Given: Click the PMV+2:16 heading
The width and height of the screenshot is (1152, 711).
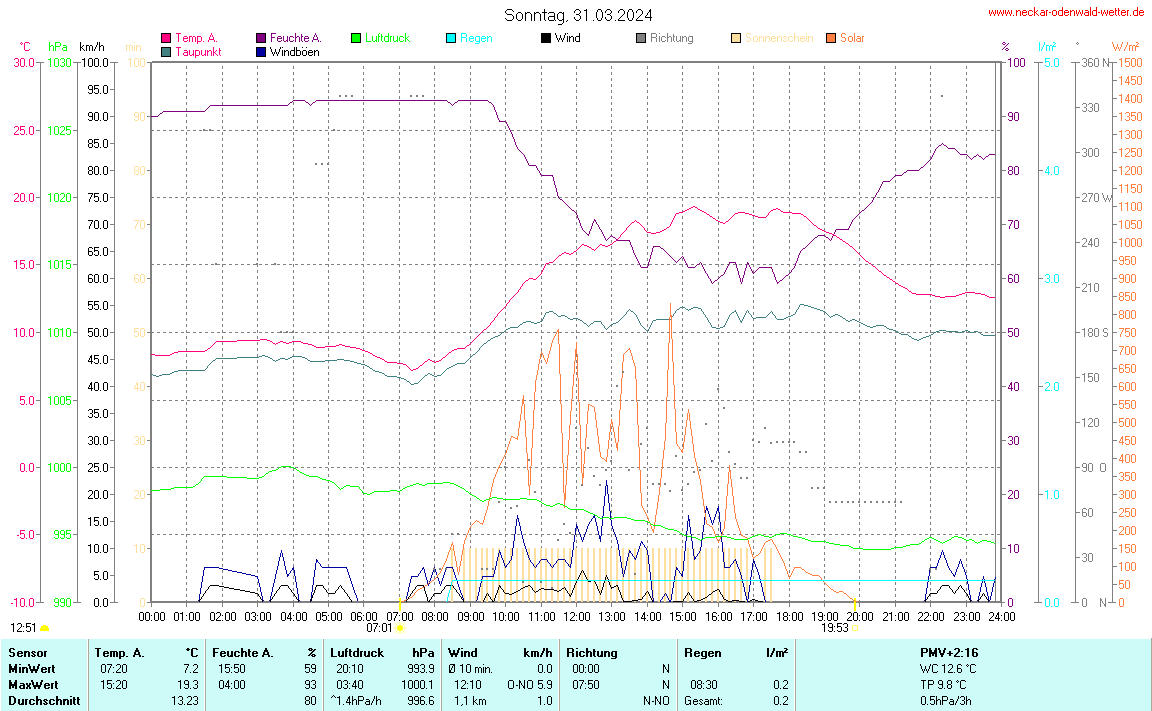Looking at the screenshot, I should coord(949,652).
